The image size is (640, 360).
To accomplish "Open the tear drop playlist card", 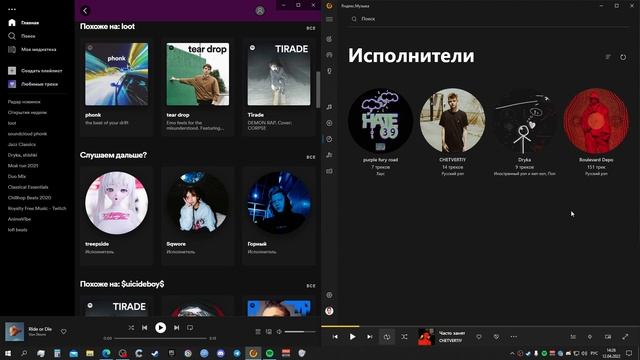I will tap(198, 87).
